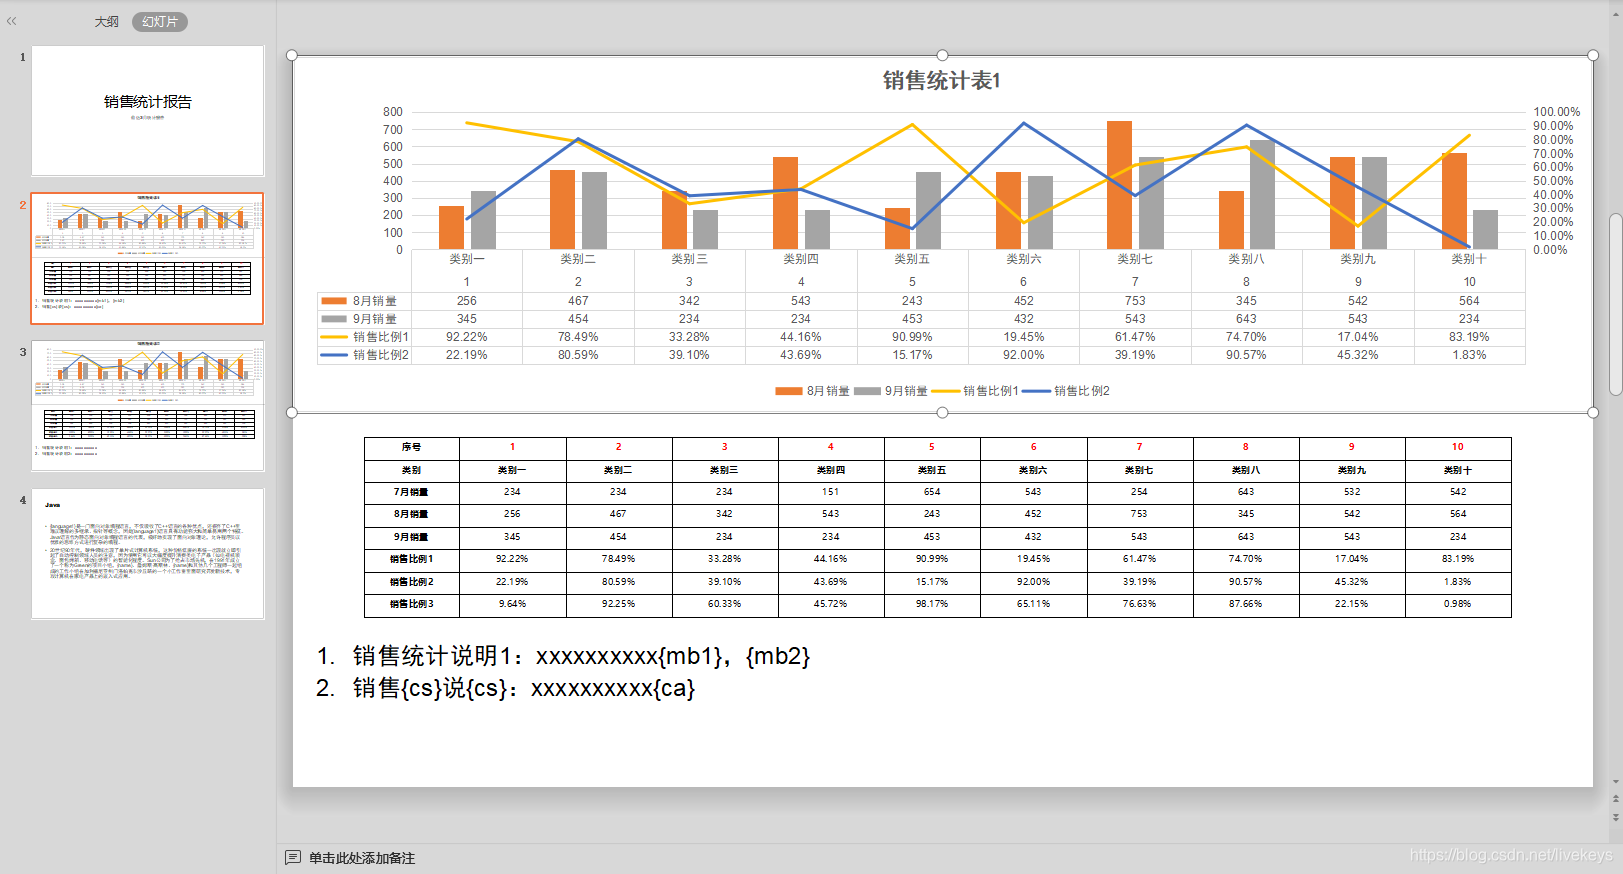Open slide 4 Java text thumbnail

tap(147, 553)
